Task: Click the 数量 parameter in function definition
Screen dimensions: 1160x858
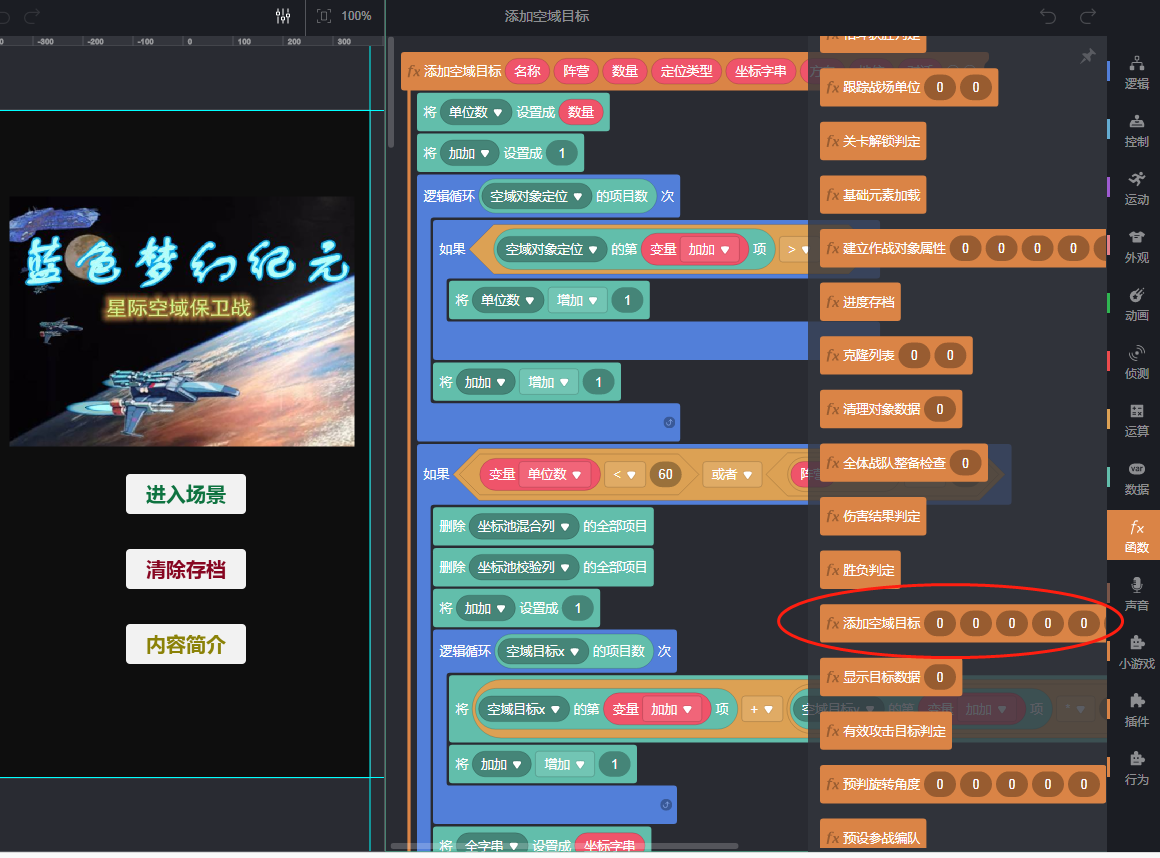Action: 625,71
